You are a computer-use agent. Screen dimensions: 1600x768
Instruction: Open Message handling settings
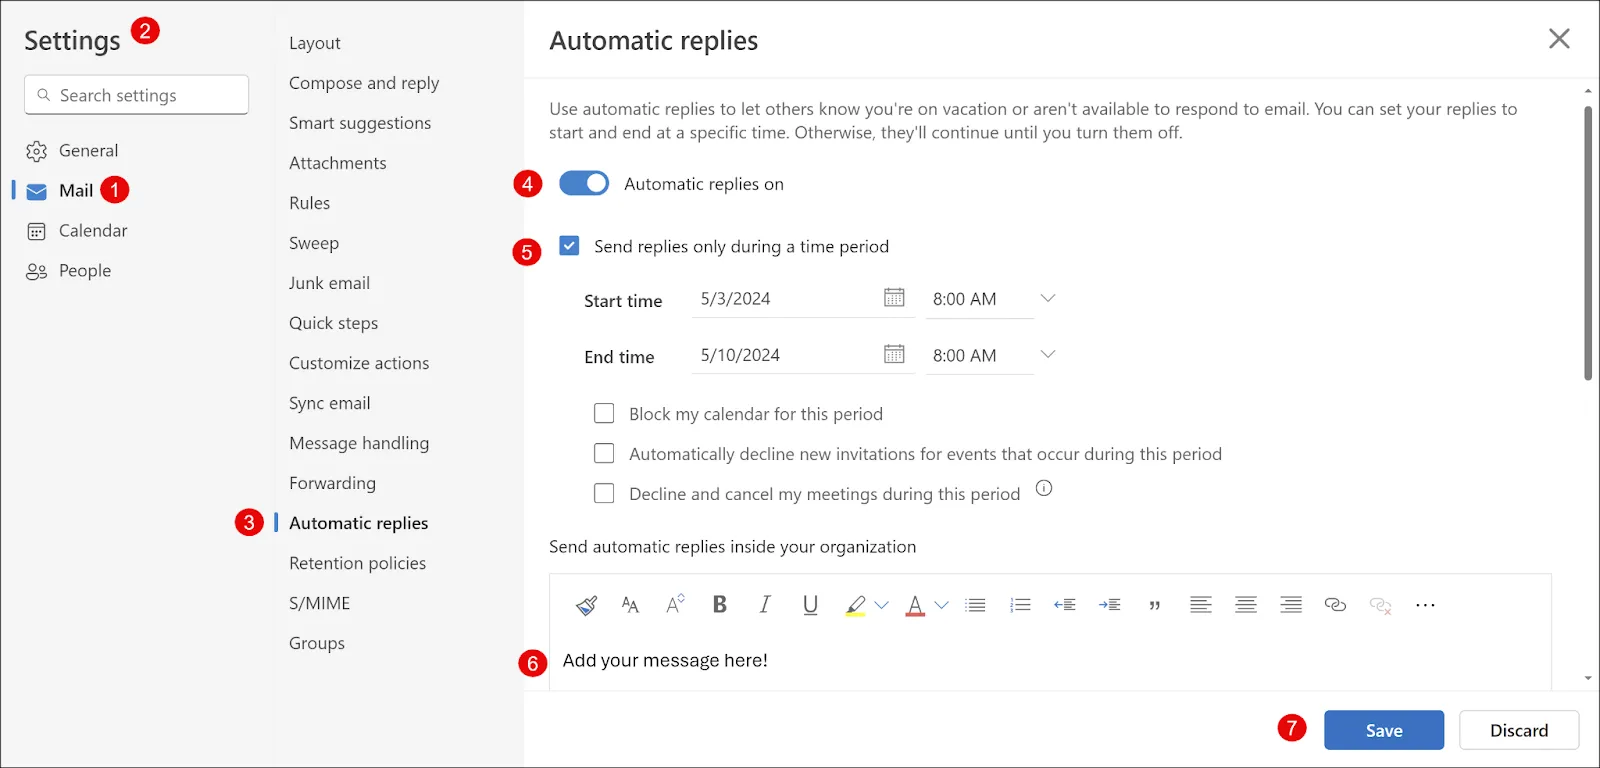[x=359, y=443]
